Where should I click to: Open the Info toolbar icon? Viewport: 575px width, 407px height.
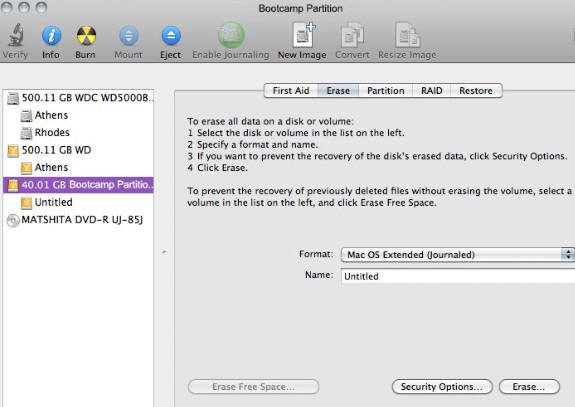pos(51,36)
